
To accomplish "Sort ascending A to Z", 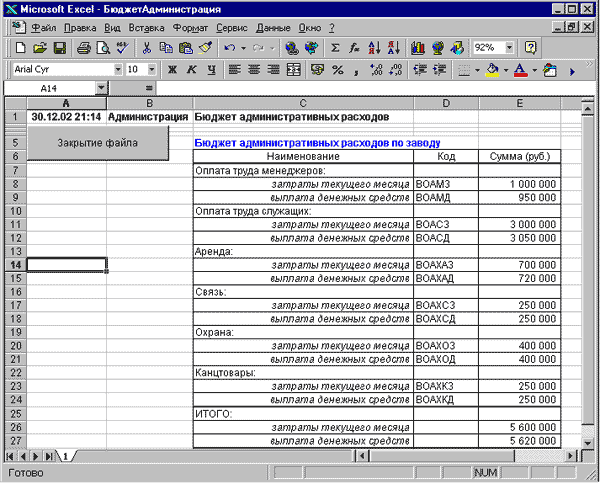I will click(x=374, y=48).
